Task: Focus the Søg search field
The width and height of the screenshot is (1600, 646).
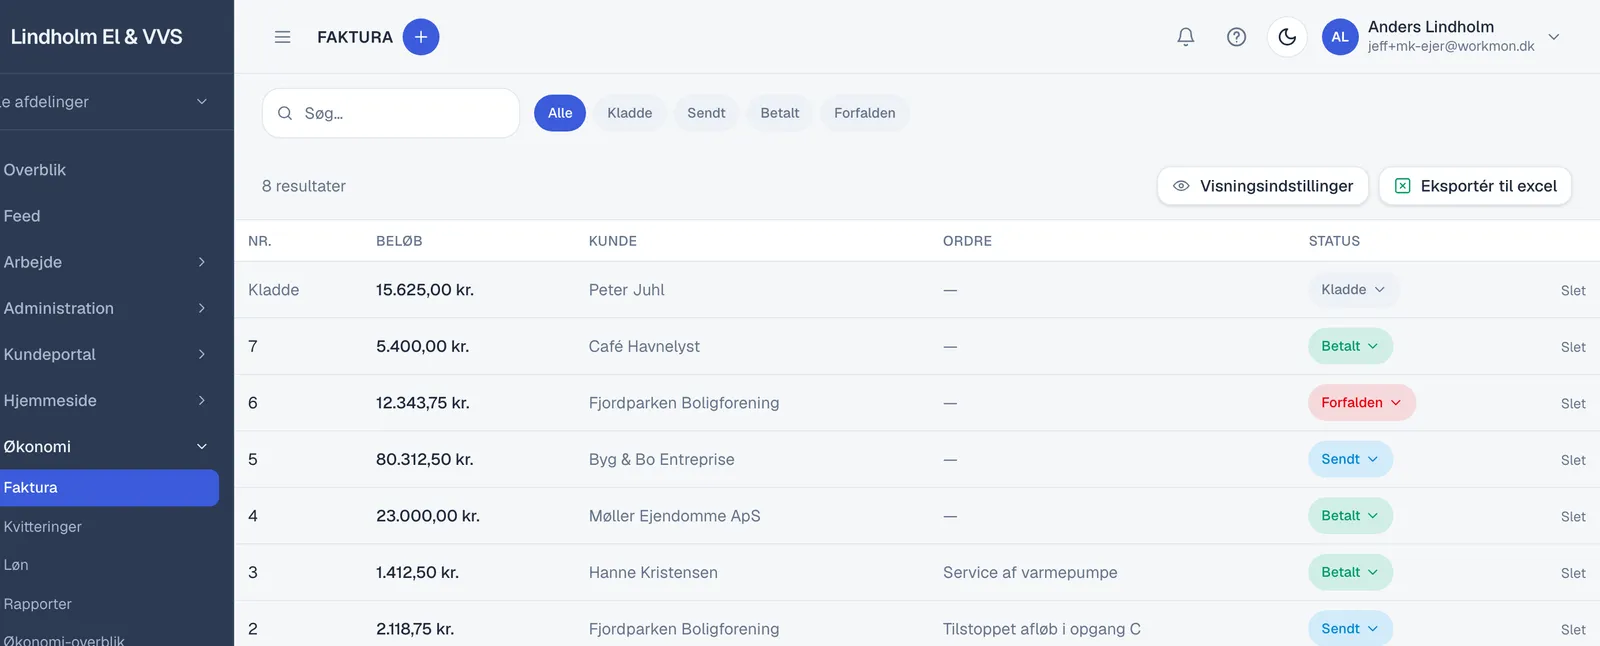Action: click(391, 113)
